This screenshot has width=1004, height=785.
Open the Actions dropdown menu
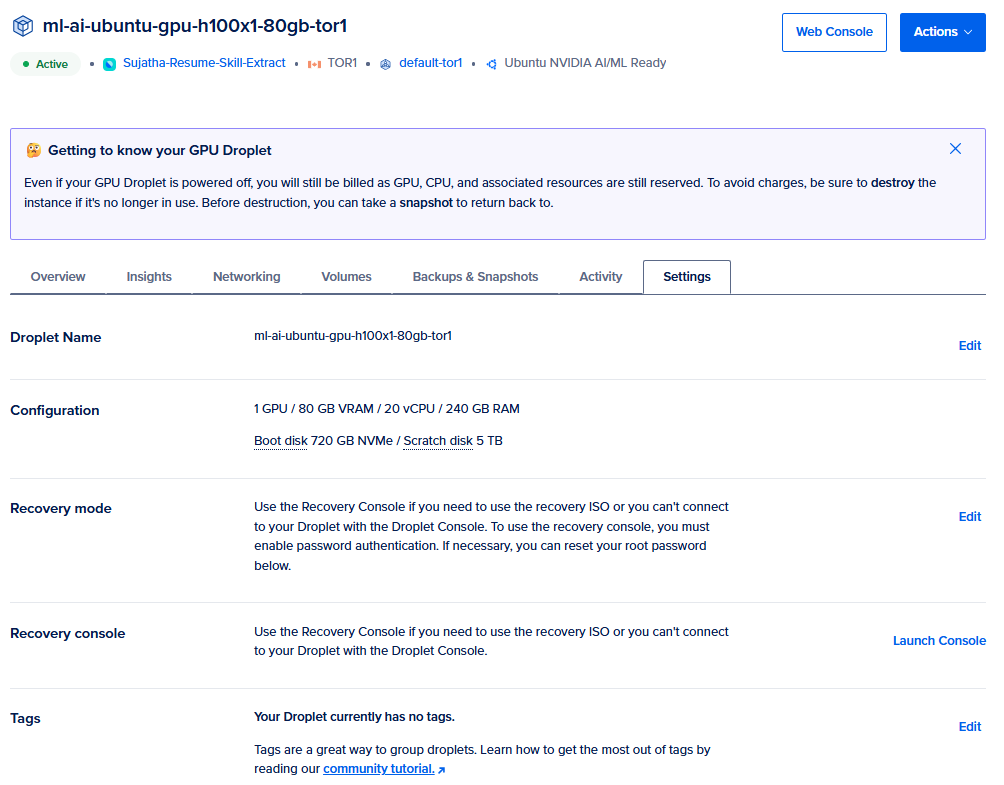click(941, 31)
